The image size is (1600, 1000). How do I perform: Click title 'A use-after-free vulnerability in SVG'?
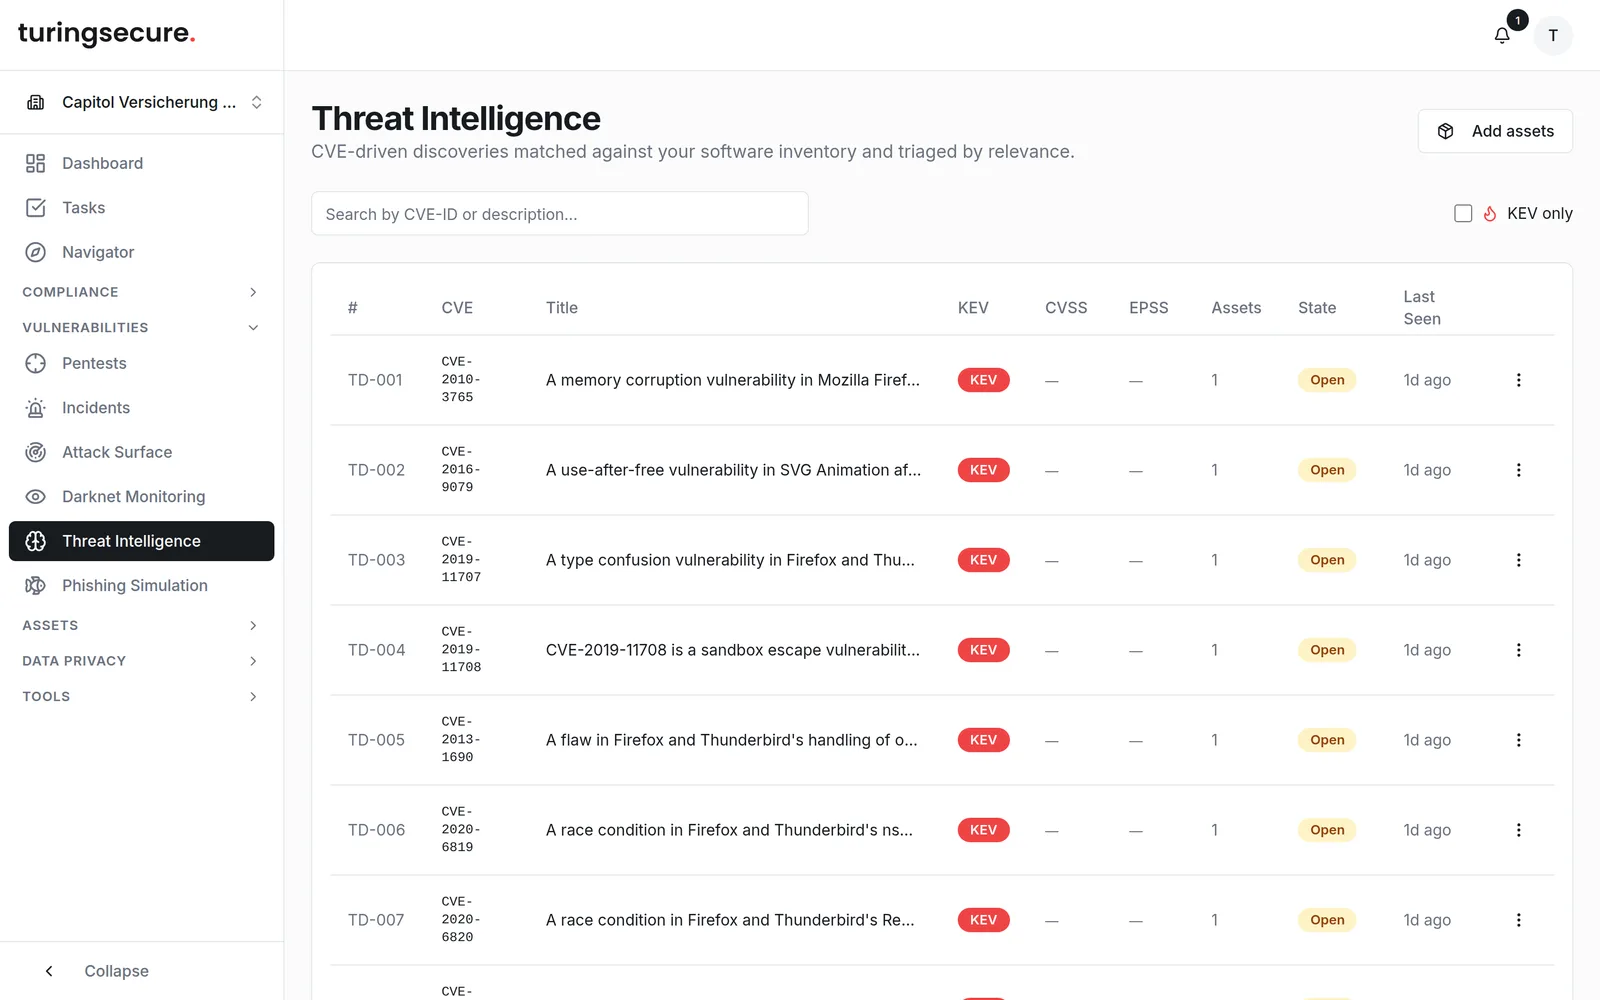coord(733,470)
